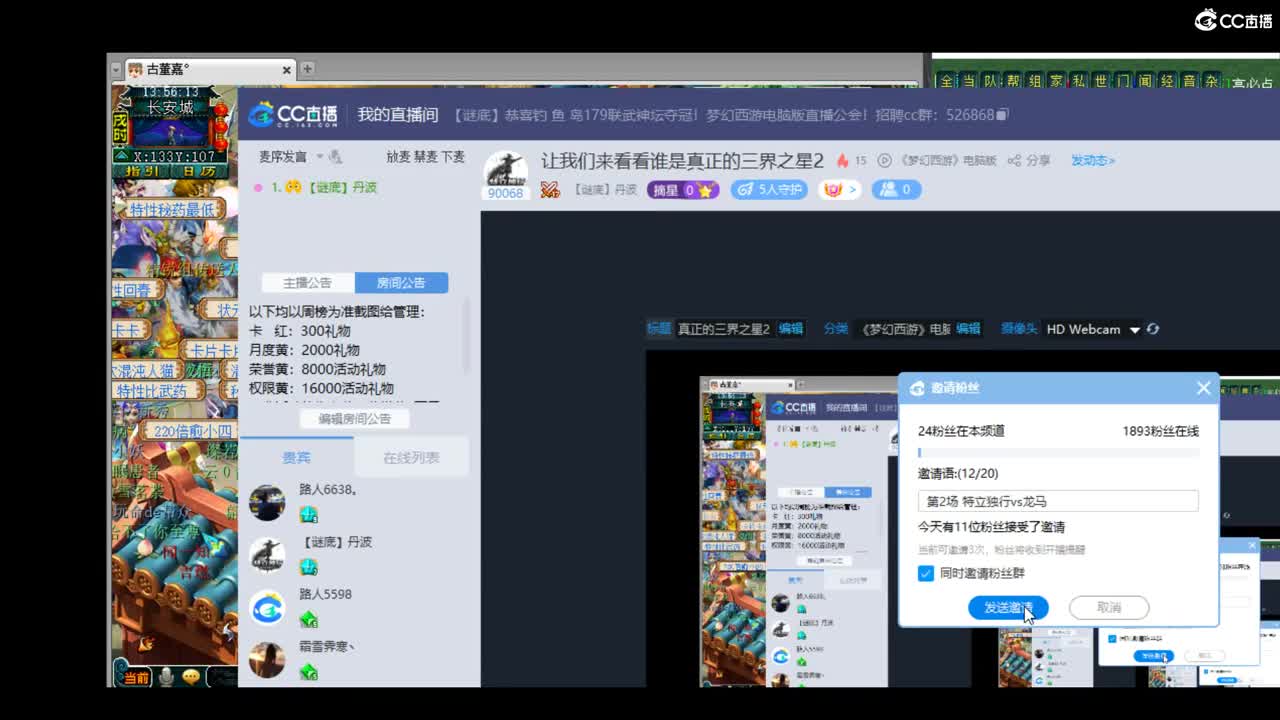Click 编辑 next to the title 真正的三界之星2
The height and width of the screenshot is (720, 1280).
tap(791, 328)
